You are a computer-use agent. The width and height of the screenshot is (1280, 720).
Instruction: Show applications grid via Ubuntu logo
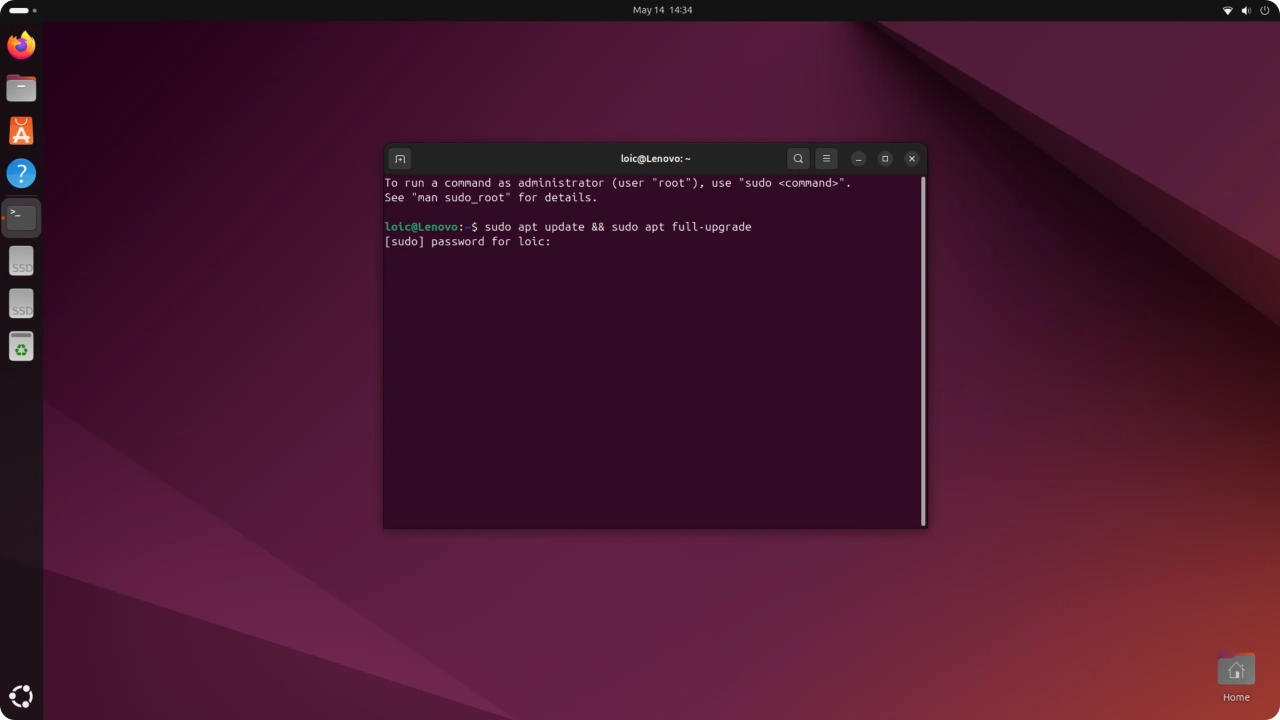pyautogui.click(x=21, y=696)
